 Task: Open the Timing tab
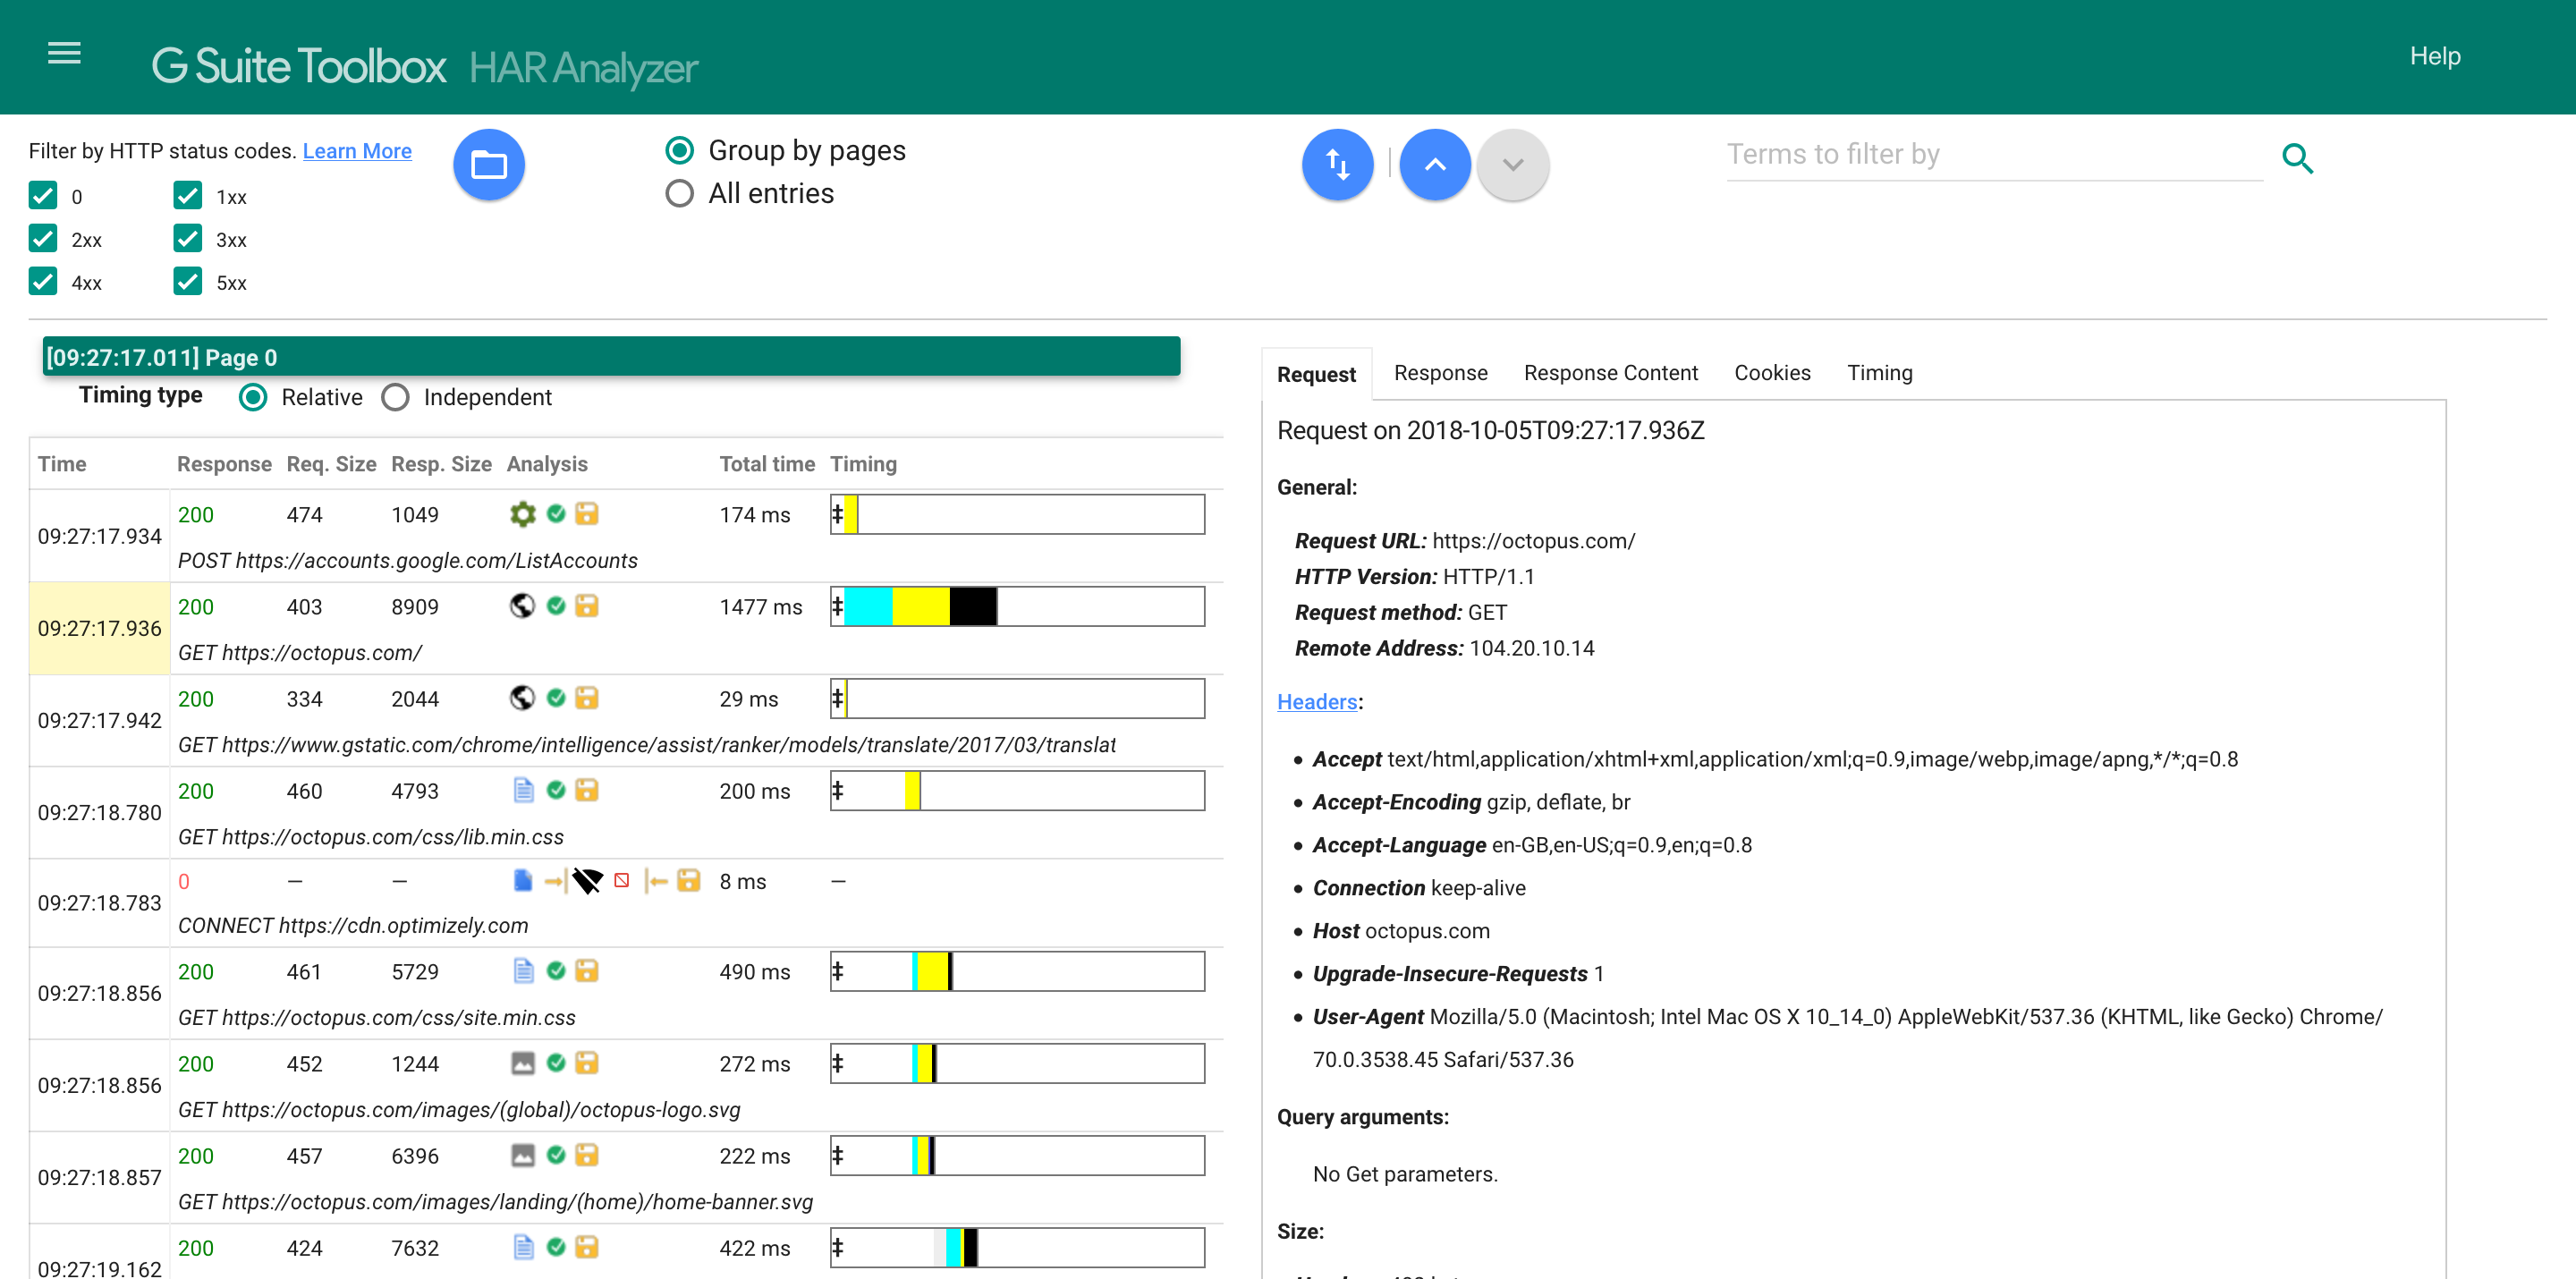click(1879, 373)
